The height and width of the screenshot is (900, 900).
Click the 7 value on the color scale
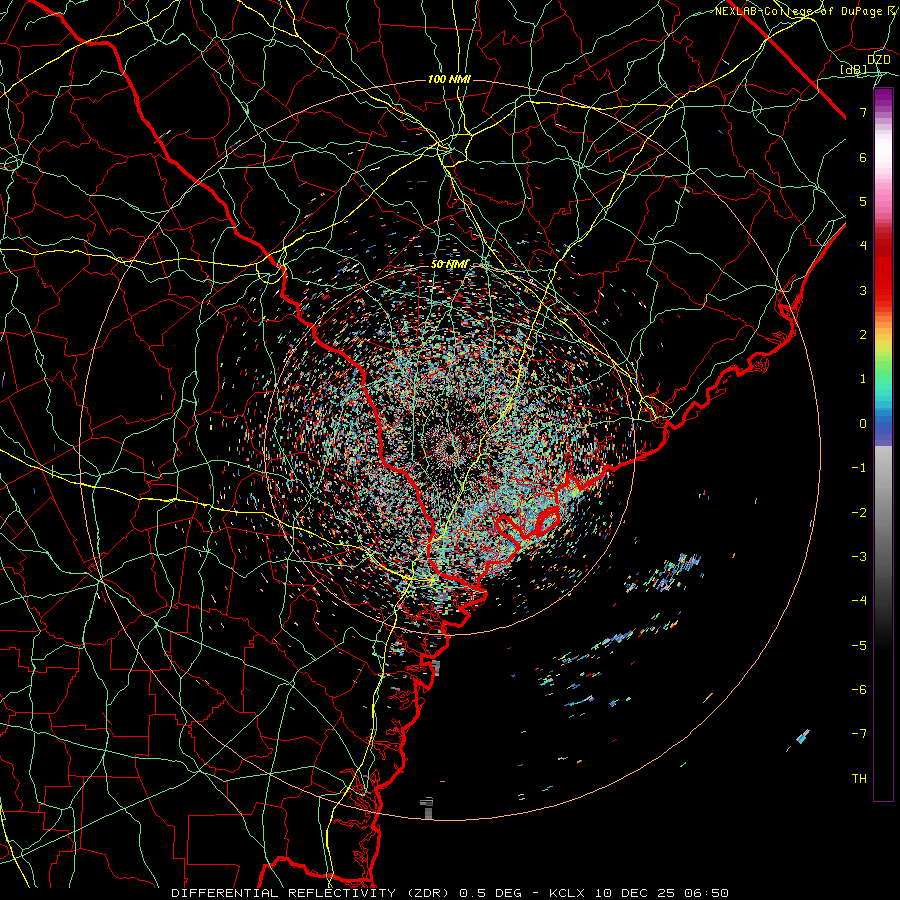[863, 112]
